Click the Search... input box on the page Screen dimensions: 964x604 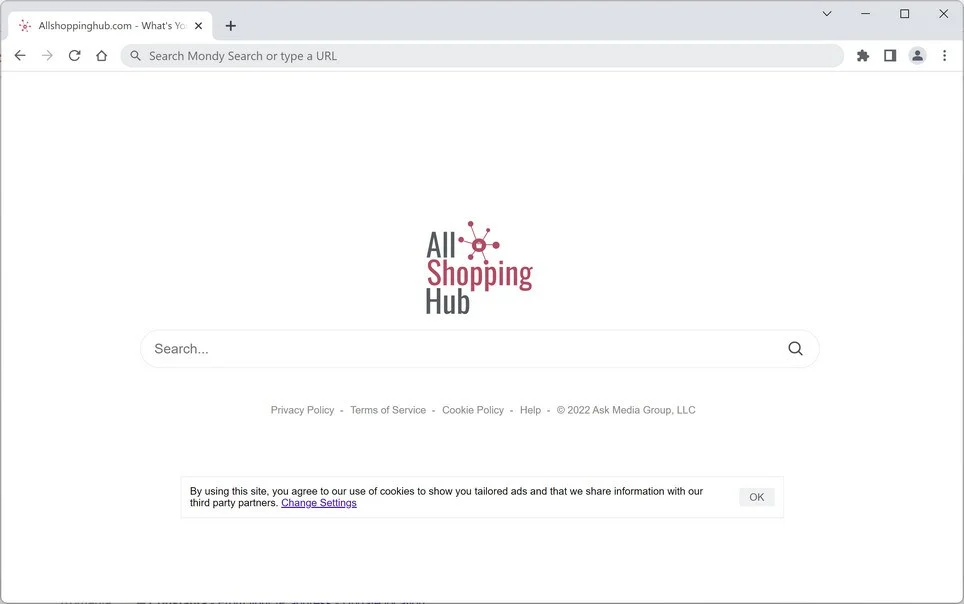click(480, 349)
